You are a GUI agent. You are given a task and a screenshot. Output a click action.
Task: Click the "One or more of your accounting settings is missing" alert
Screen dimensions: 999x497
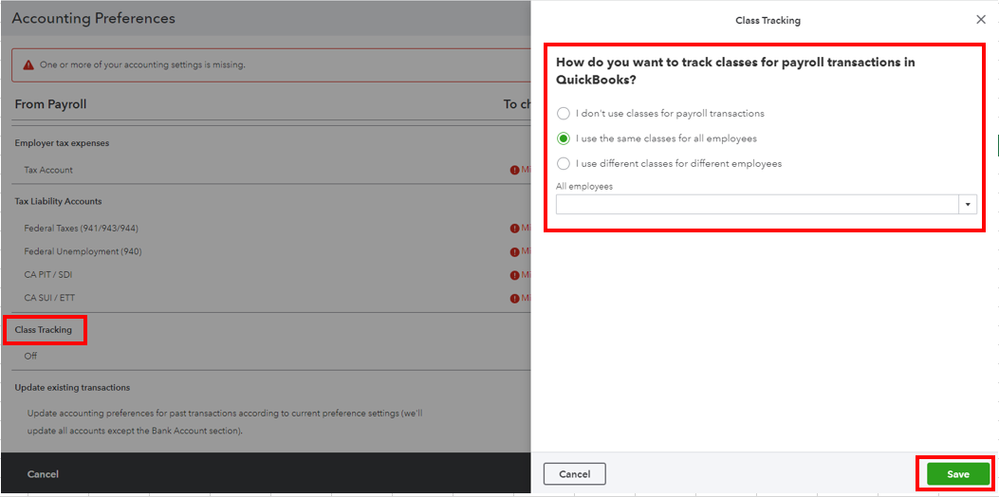[271, 65]
